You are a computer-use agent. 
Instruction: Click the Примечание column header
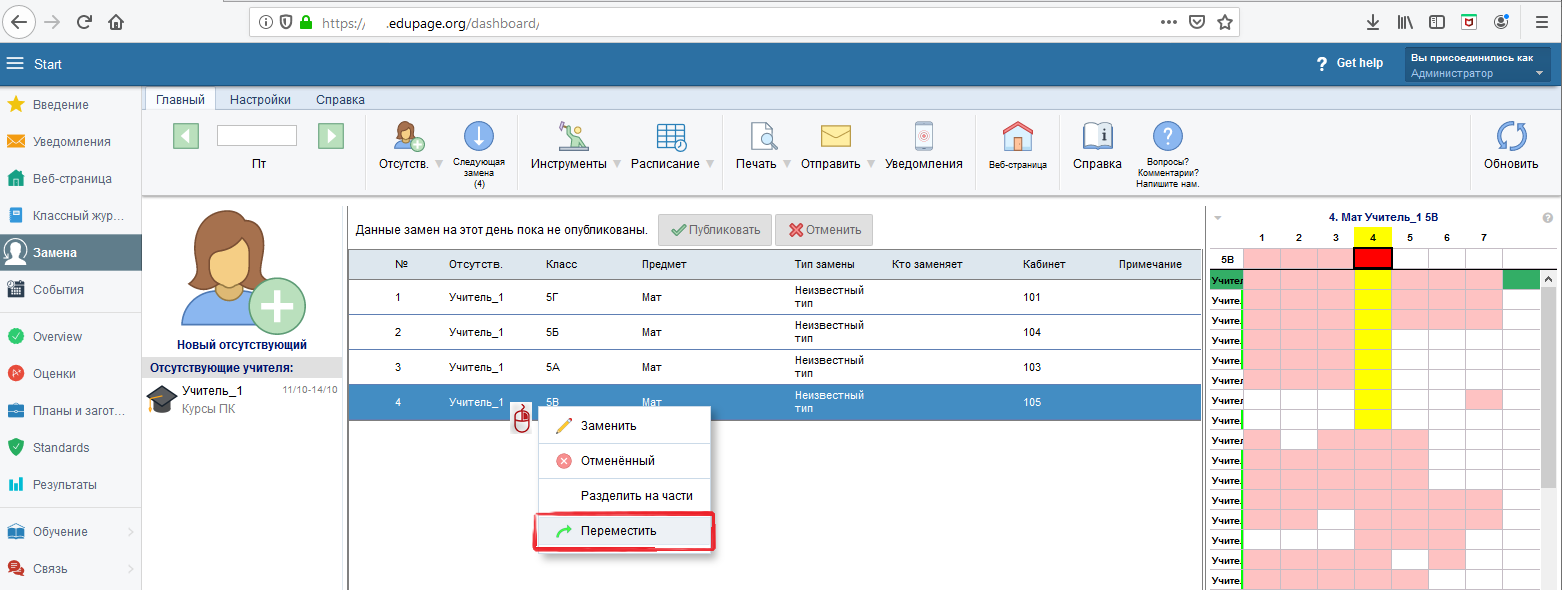pos(1151,265)
